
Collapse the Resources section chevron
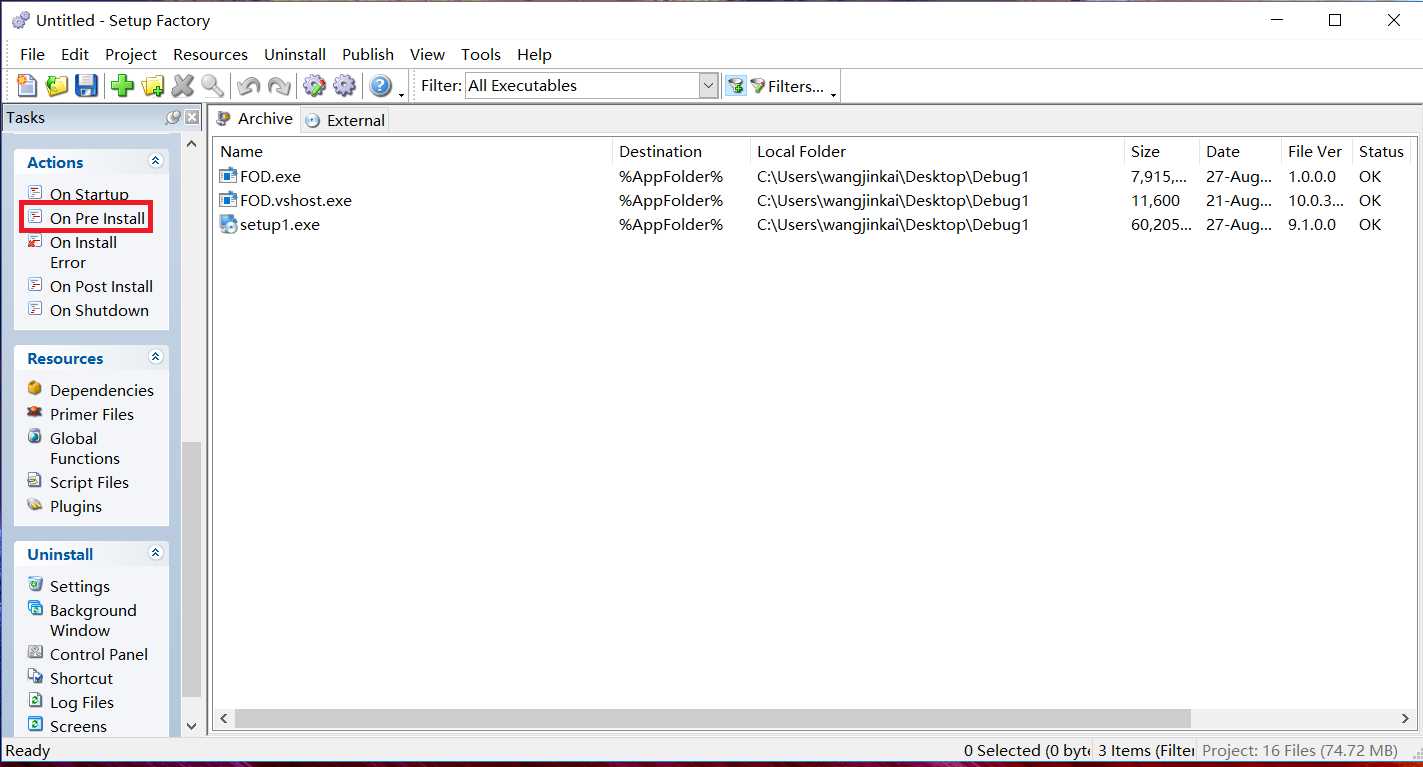pos(155,357)
